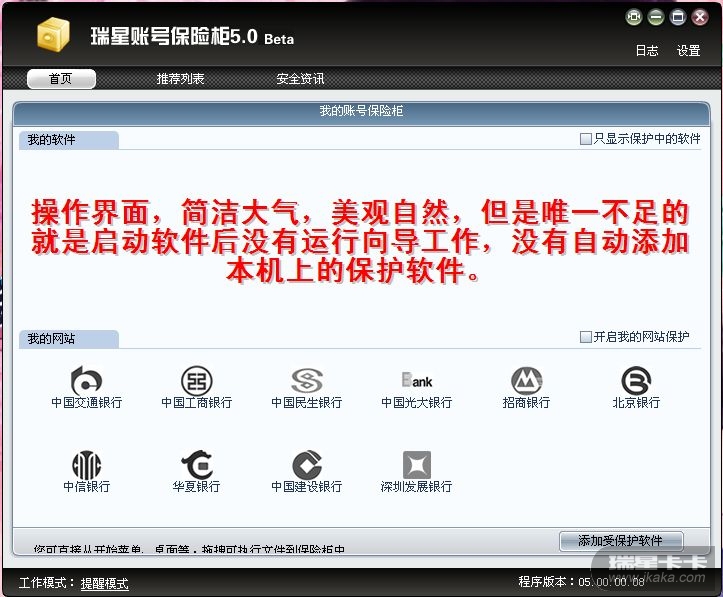Open the 日志 menu
723x597 pixels.
[x=647, y=51]
